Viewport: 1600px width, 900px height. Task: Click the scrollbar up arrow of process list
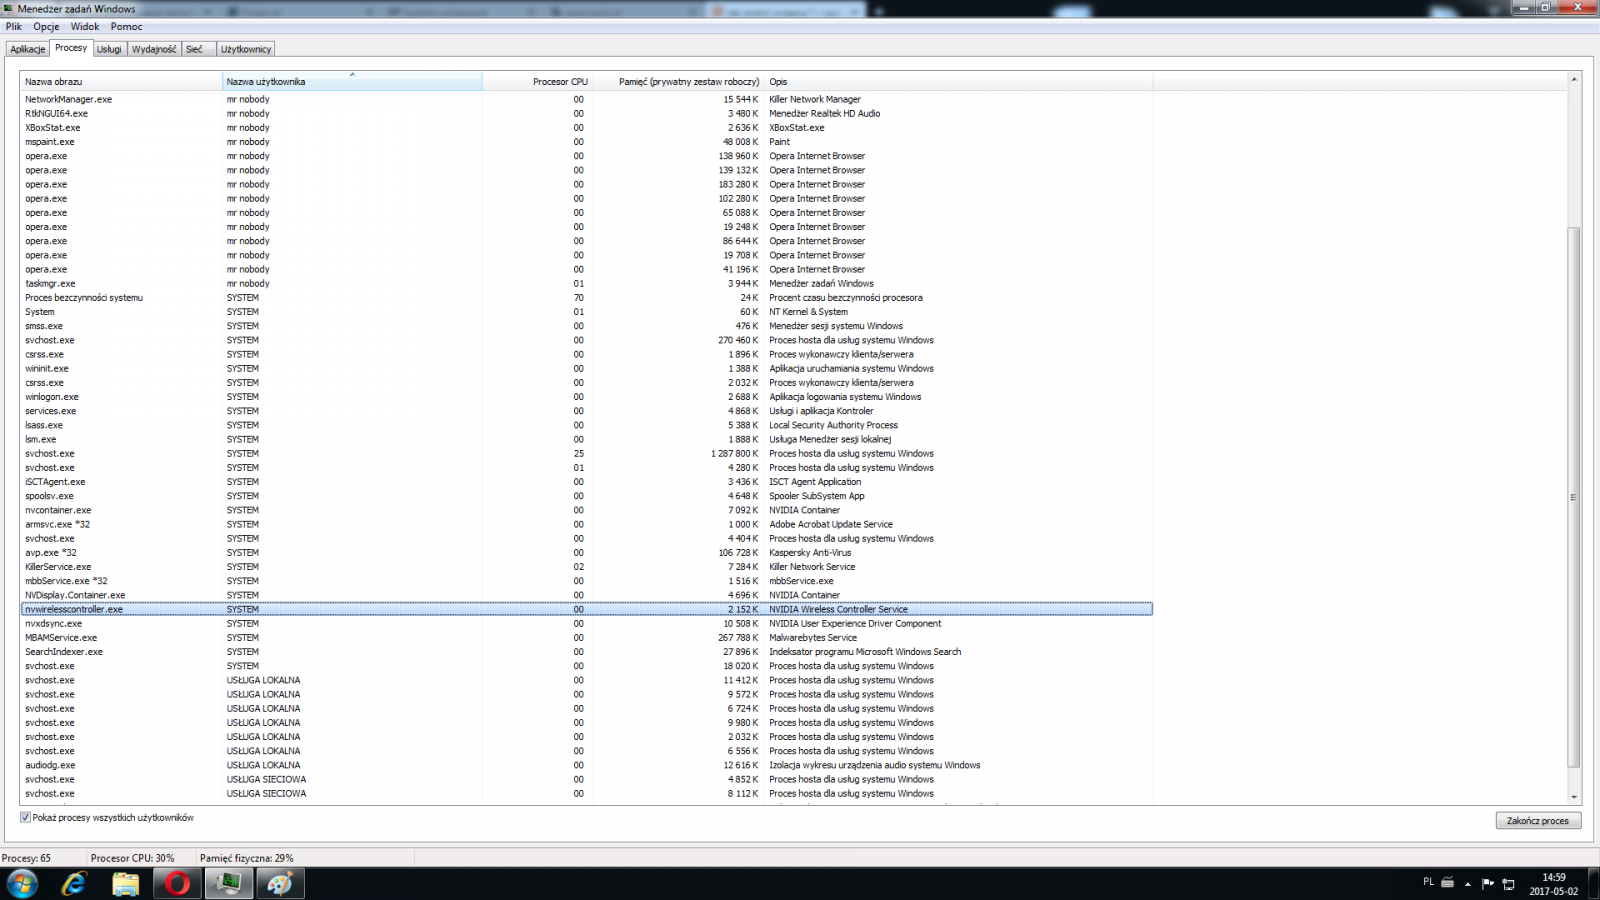point(1574,79)
